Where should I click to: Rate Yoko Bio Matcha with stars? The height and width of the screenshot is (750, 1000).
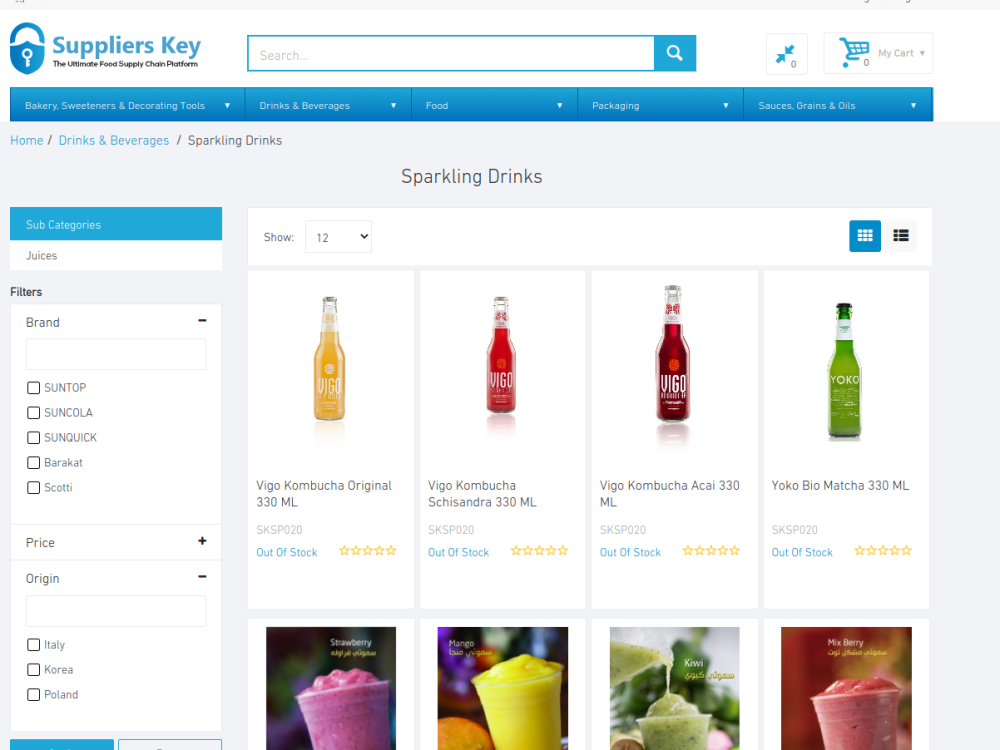pyautogui.click(x=883, y=550)
